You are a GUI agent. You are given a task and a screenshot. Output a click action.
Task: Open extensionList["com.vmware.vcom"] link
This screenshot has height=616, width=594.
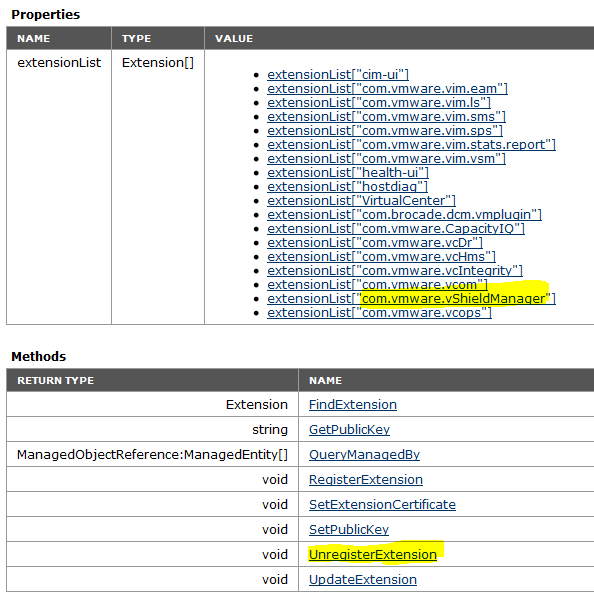click(377, 284)
